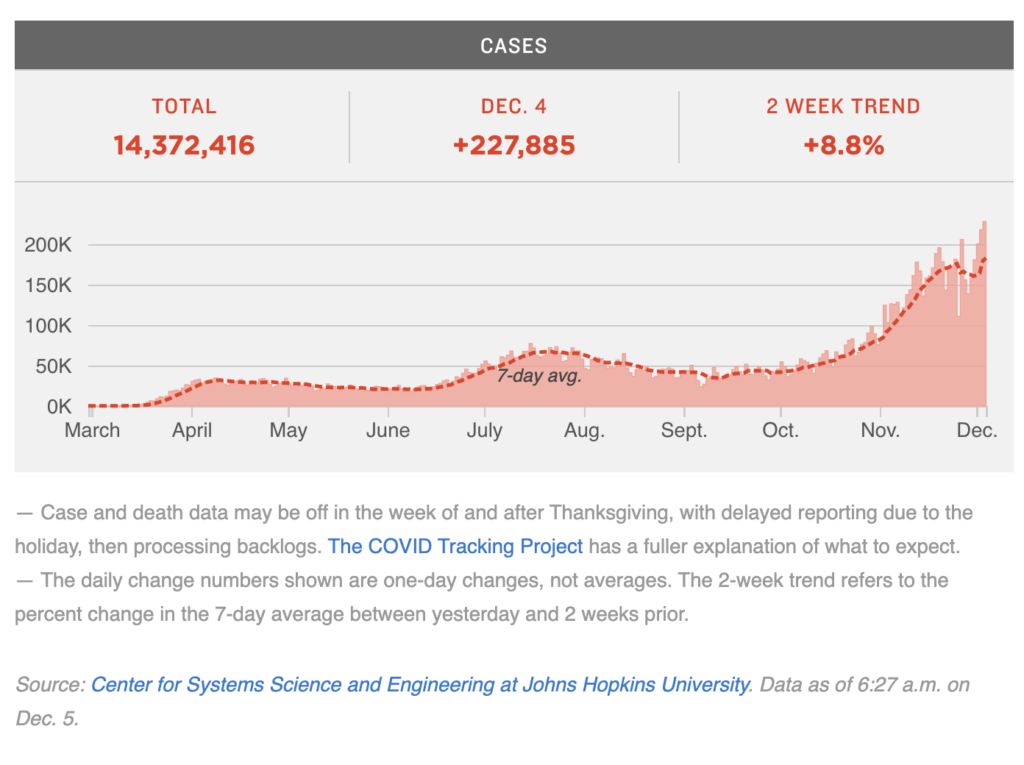Select Dec. on the timeline axis
Screen dimensions: 1024x765
pos(977,431)
